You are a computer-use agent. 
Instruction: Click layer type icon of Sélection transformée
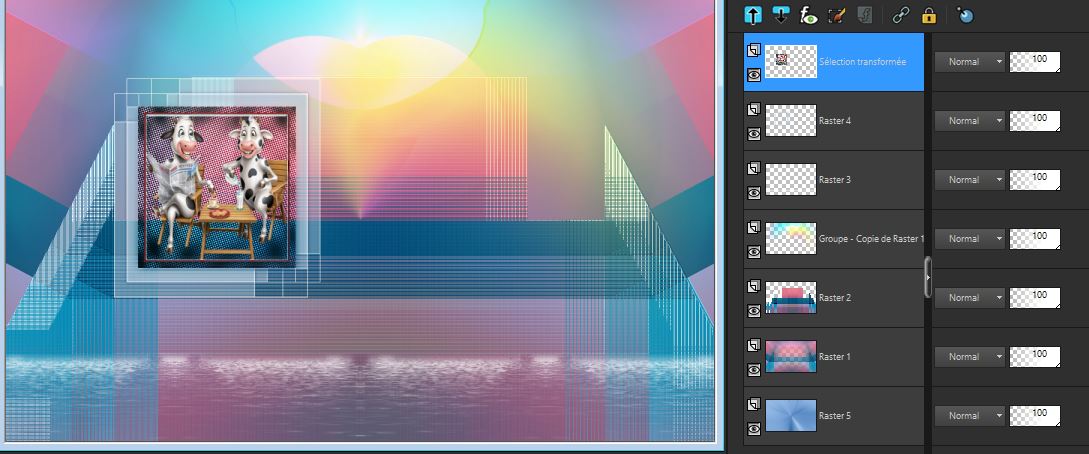(754, 51)
